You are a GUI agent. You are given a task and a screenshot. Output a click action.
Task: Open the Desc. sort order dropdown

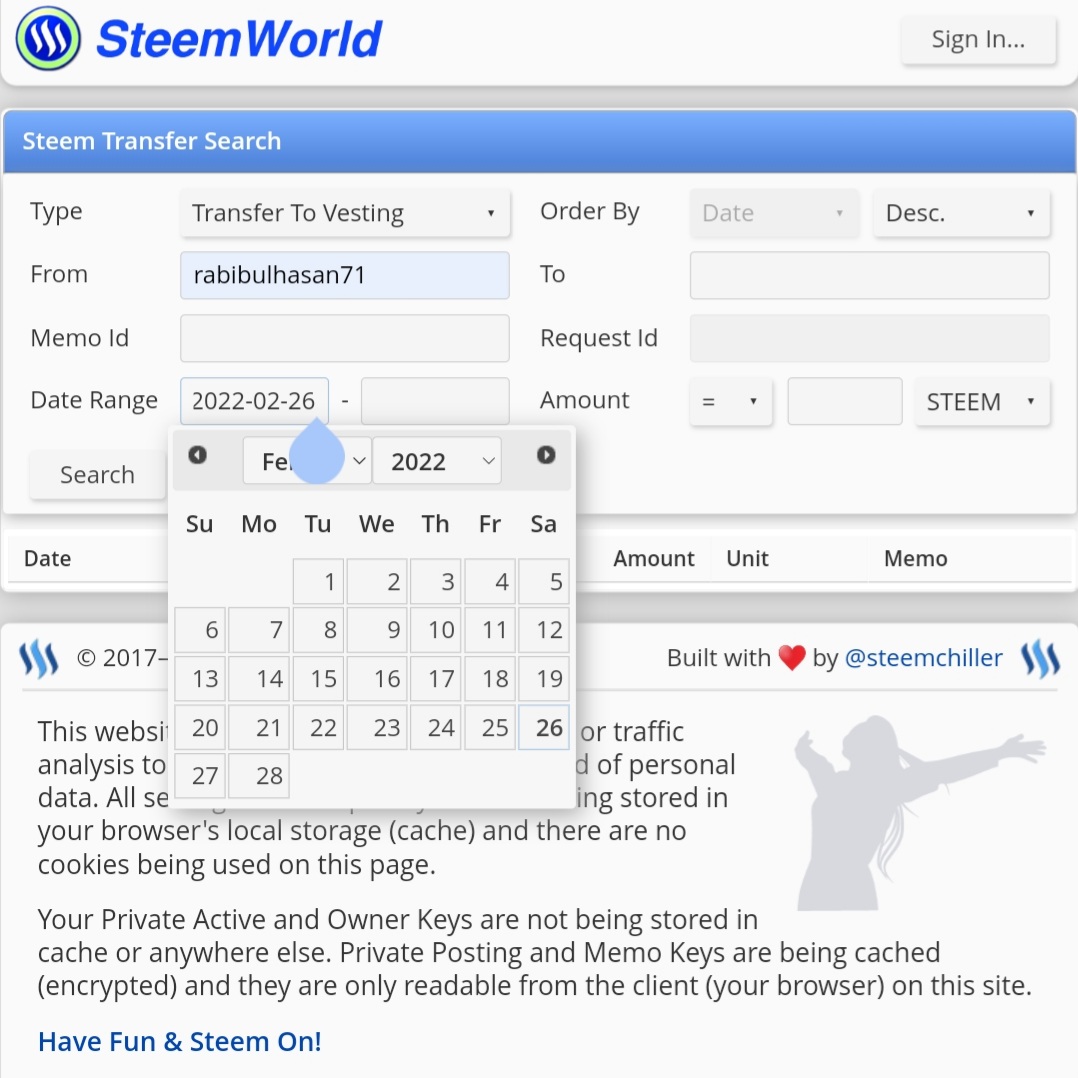(961, 213)
